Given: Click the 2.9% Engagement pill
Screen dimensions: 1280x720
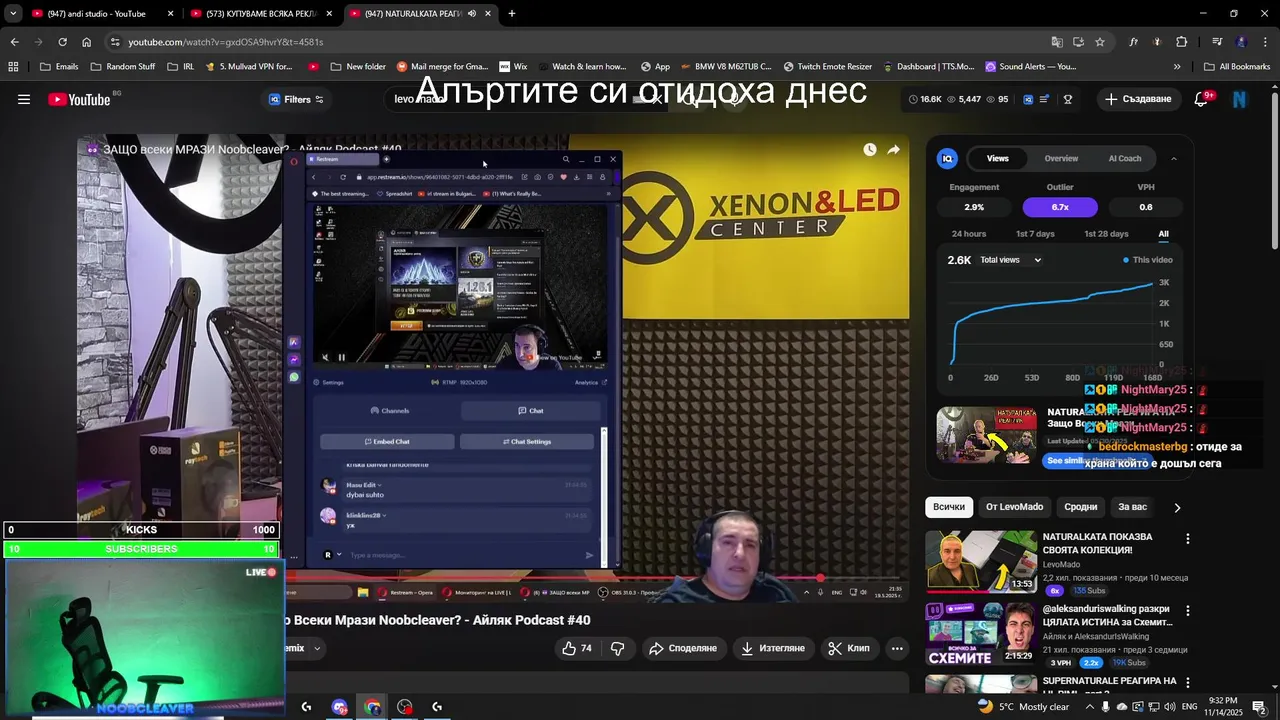Looking at the screenshot, I should pyautogui.click(x=974, y=207).
